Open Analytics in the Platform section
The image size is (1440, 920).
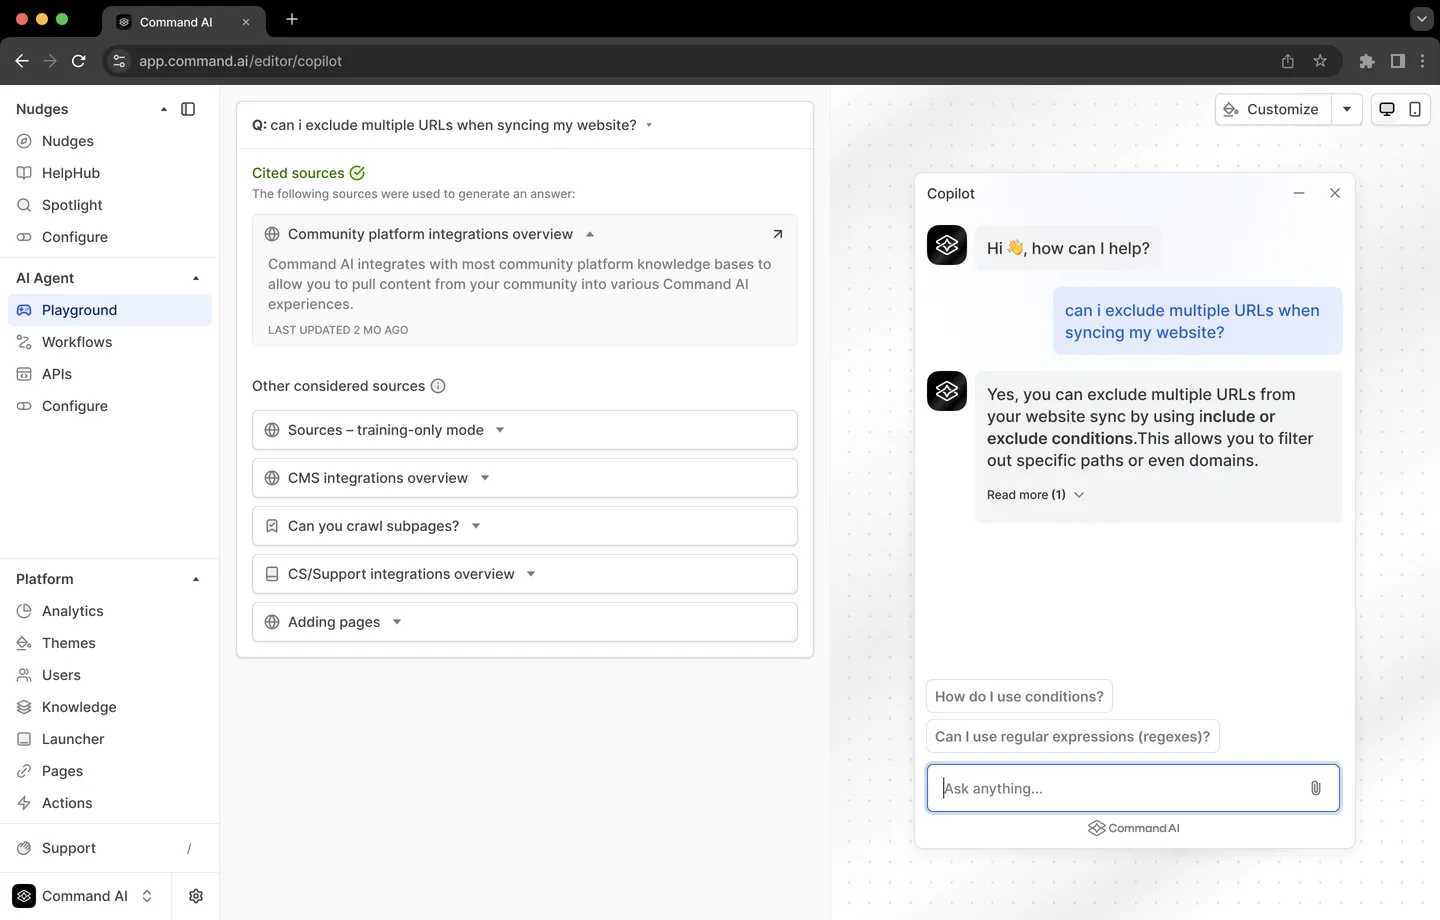point(110,611)
